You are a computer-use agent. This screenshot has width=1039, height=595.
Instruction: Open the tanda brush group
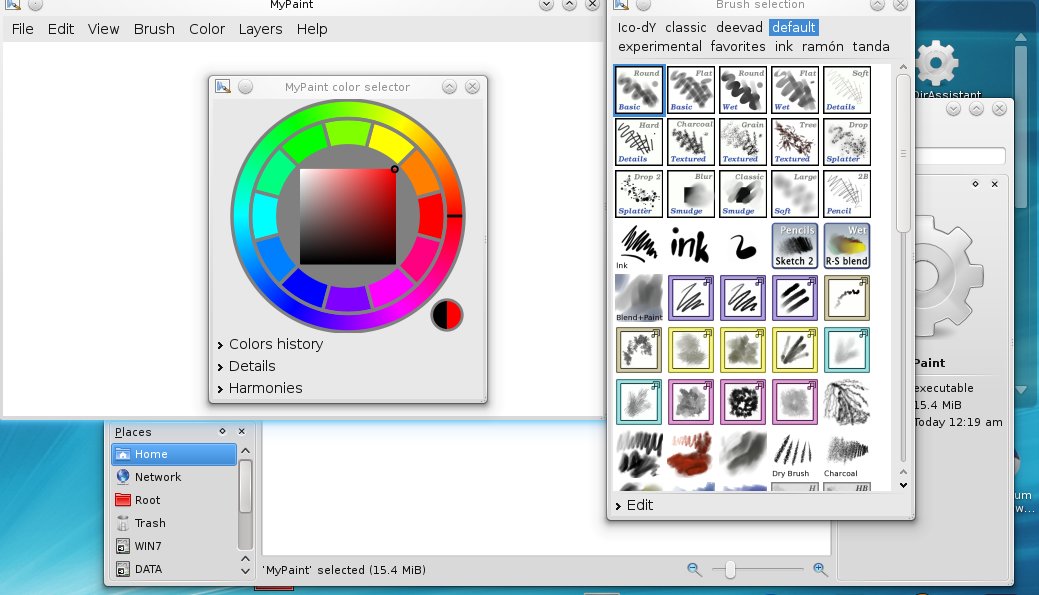pyautogui.click(x=871, y=46)
